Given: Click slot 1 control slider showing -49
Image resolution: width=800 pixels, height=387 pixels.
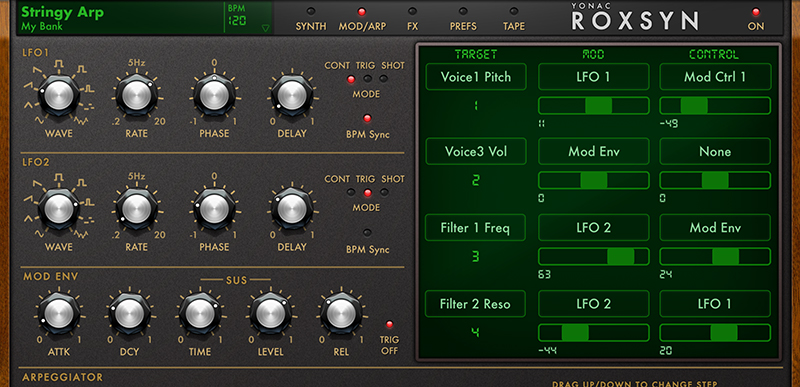Looking at the screenshot, I should click(715, 106).
